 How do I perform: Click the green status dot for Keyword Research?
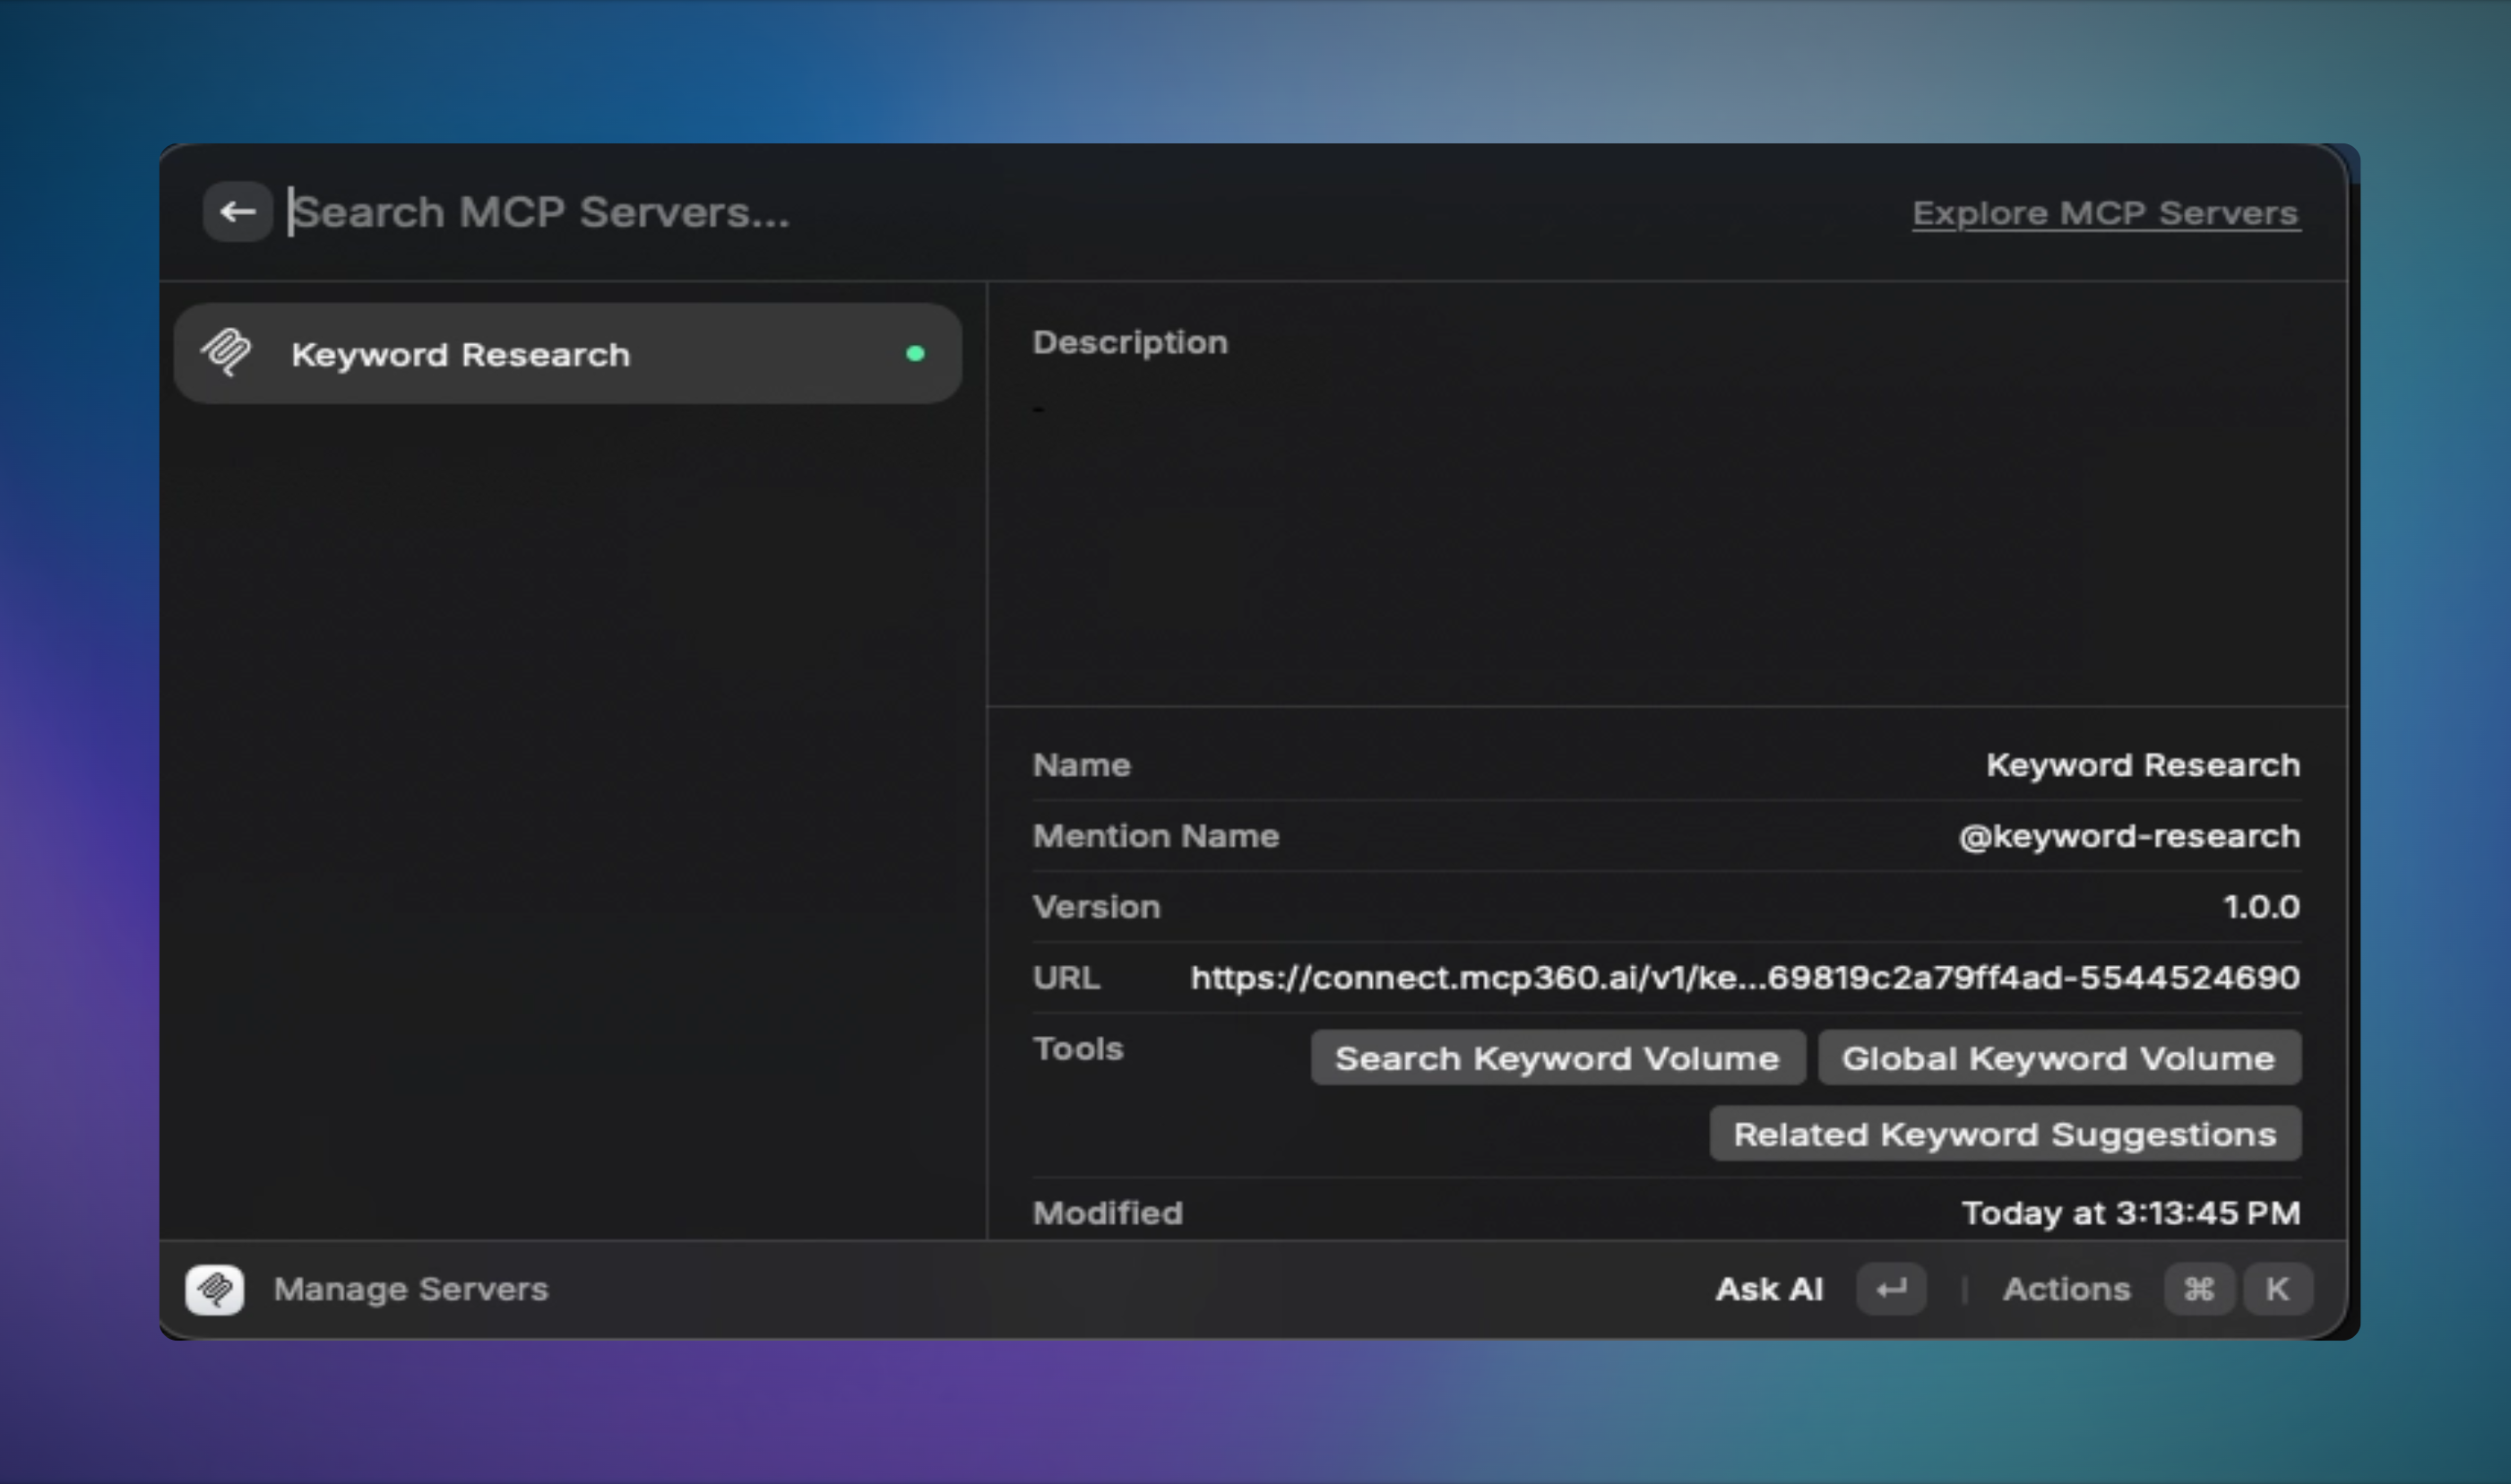(x=915, y=354)
